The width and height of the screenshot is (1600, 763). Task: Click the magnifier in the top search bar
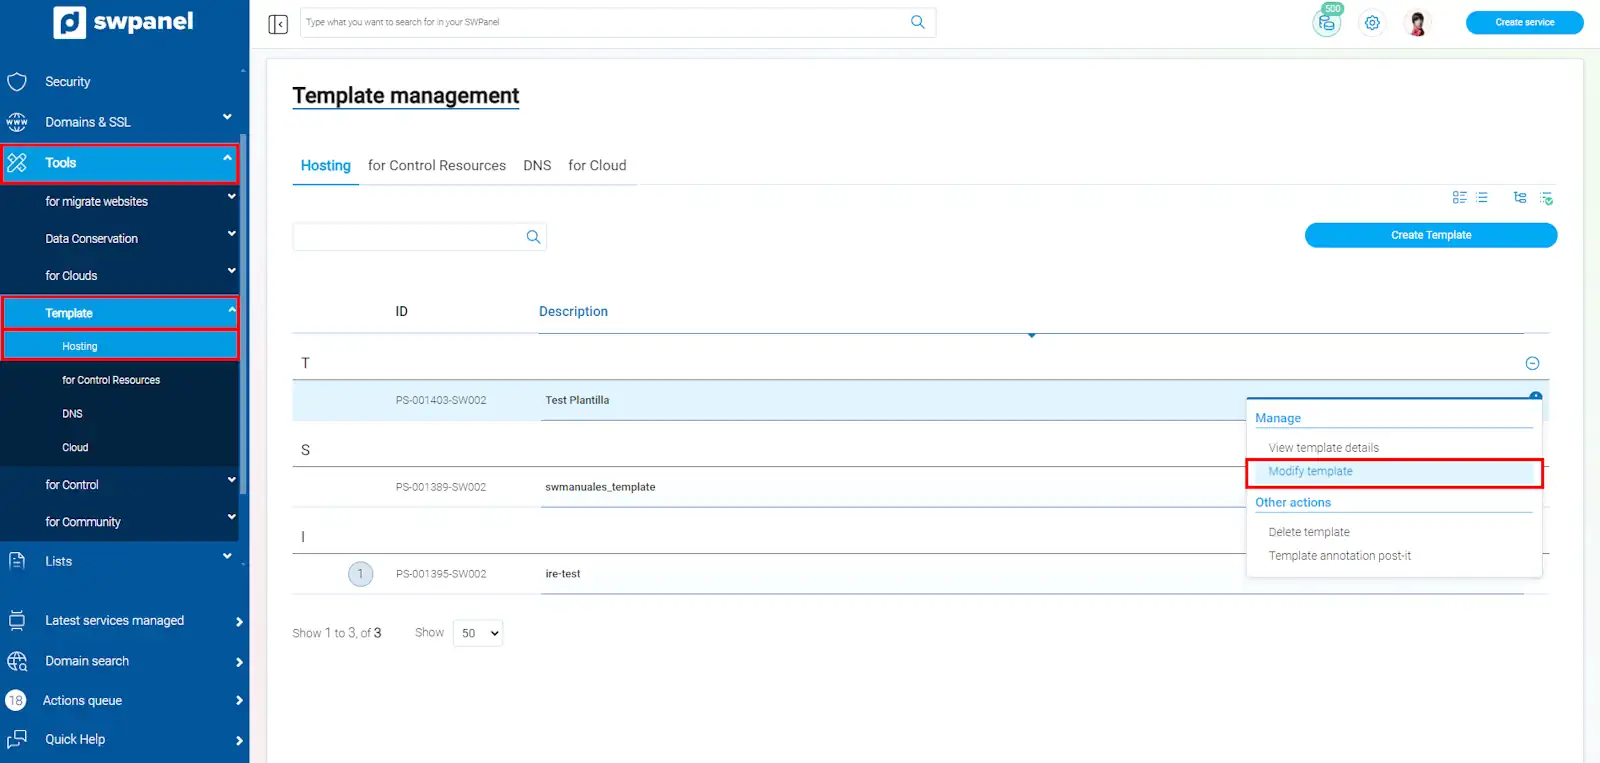[917, 22]
